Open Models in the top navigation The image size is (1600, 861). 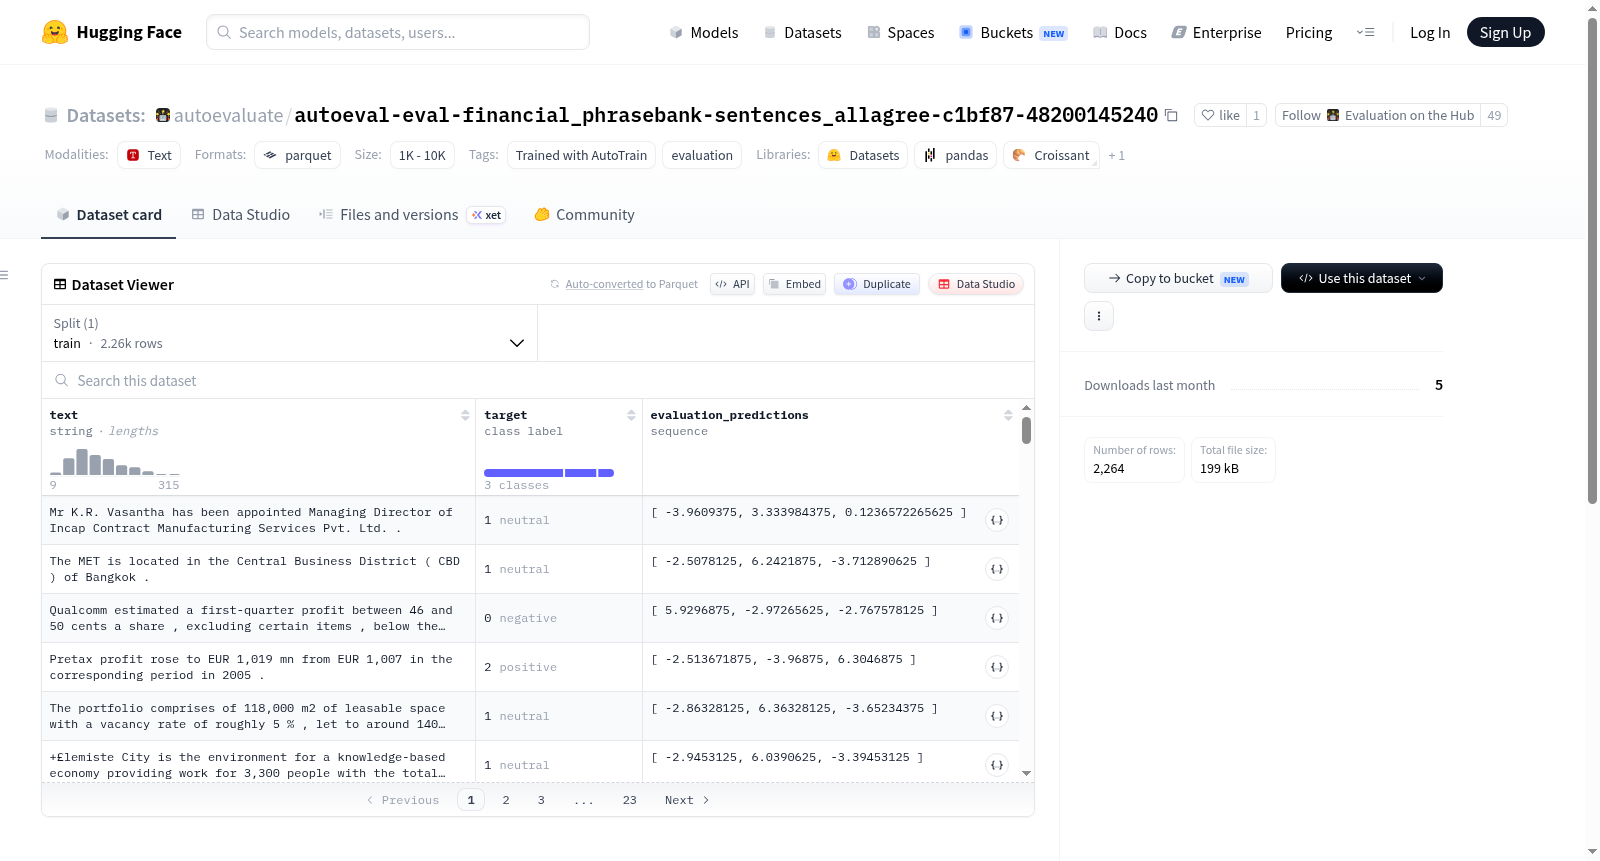[704, 33]
